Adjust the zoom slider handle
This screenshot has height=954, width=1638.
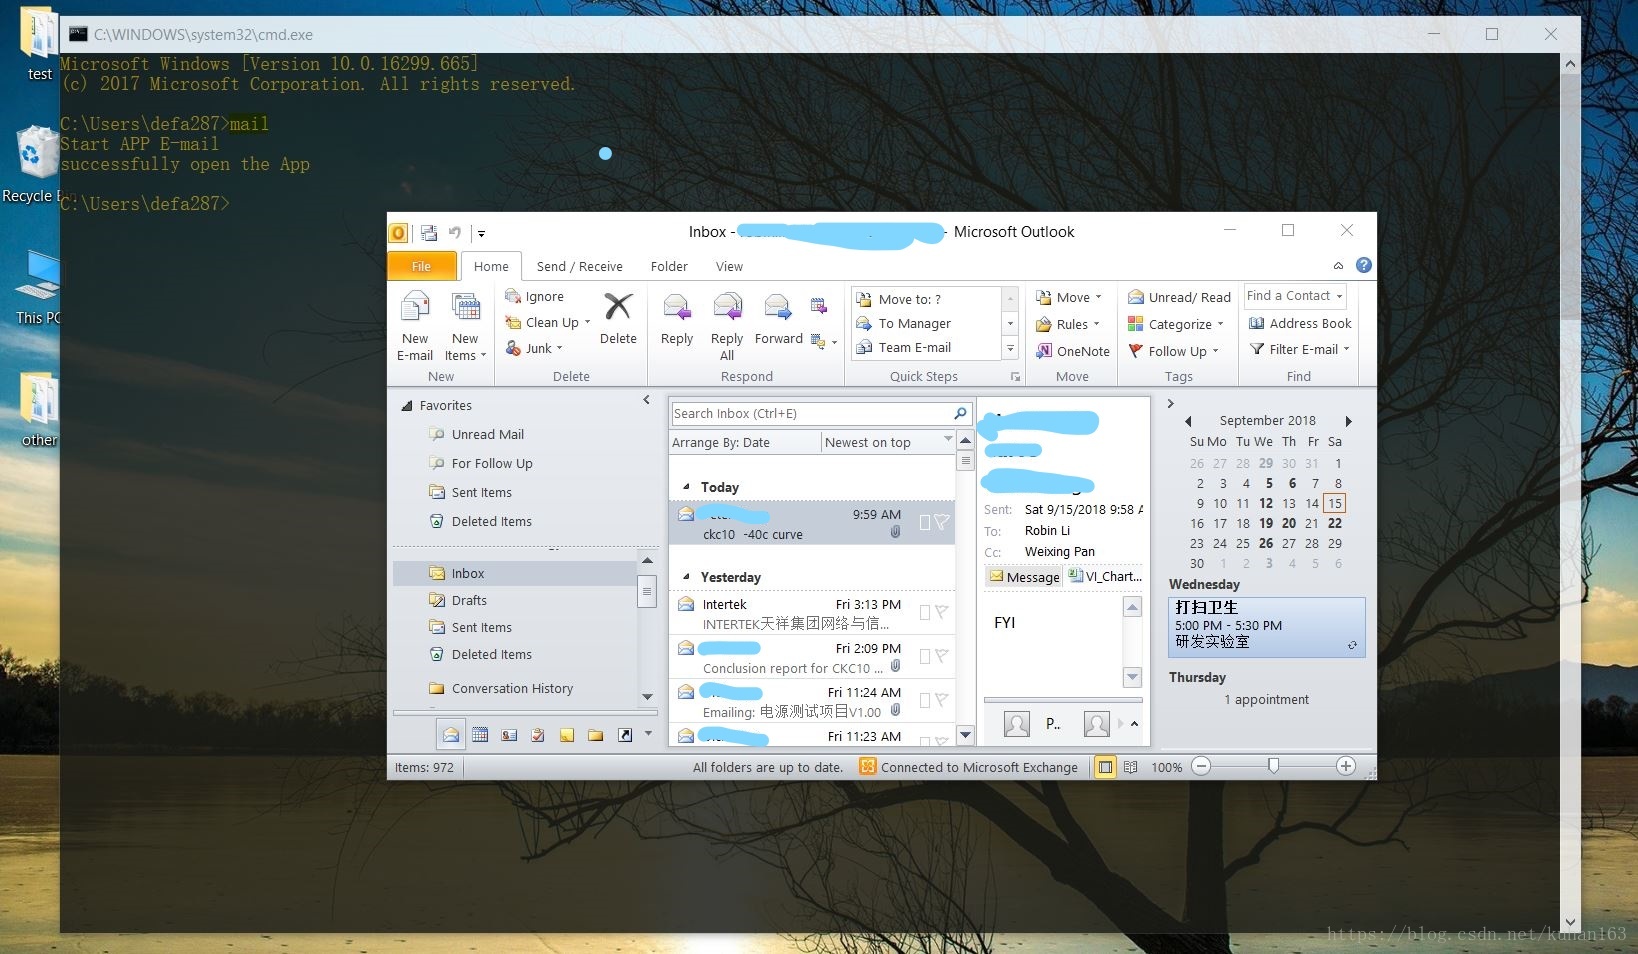1273,766
